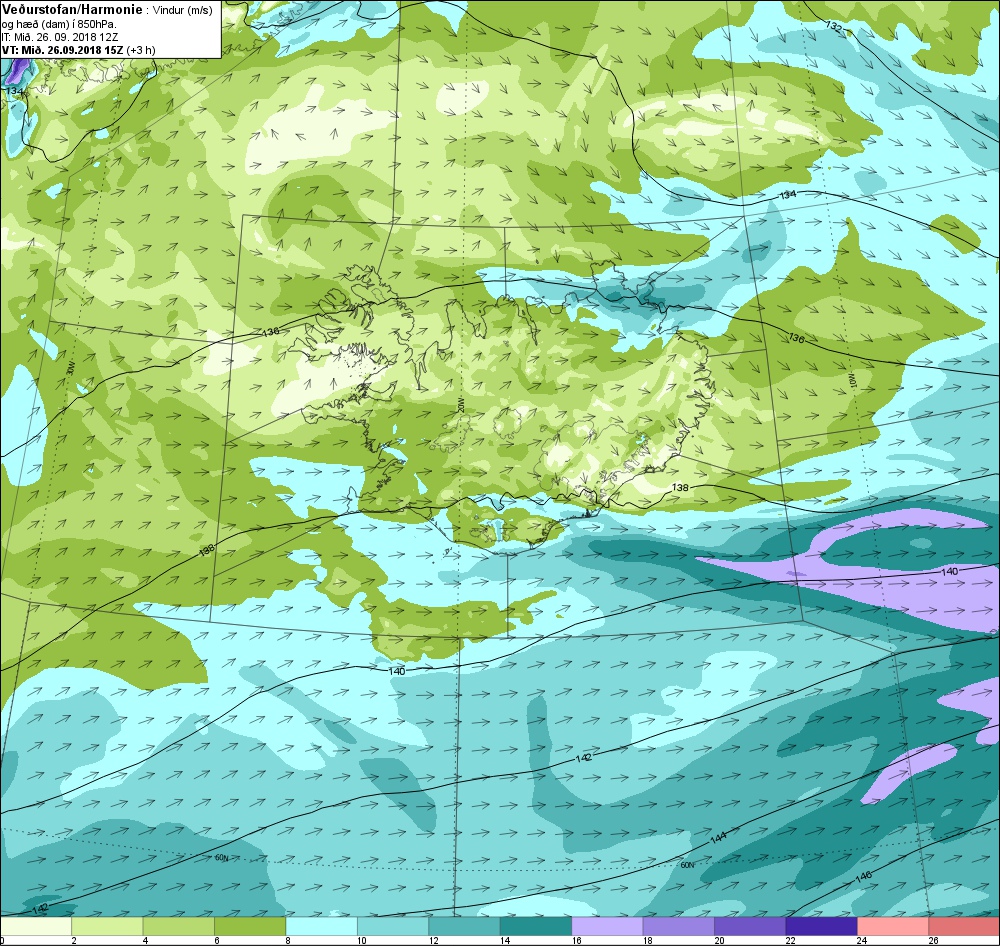Click the '146' contour label
The image size is (1000, 946).
pos(863,877)
